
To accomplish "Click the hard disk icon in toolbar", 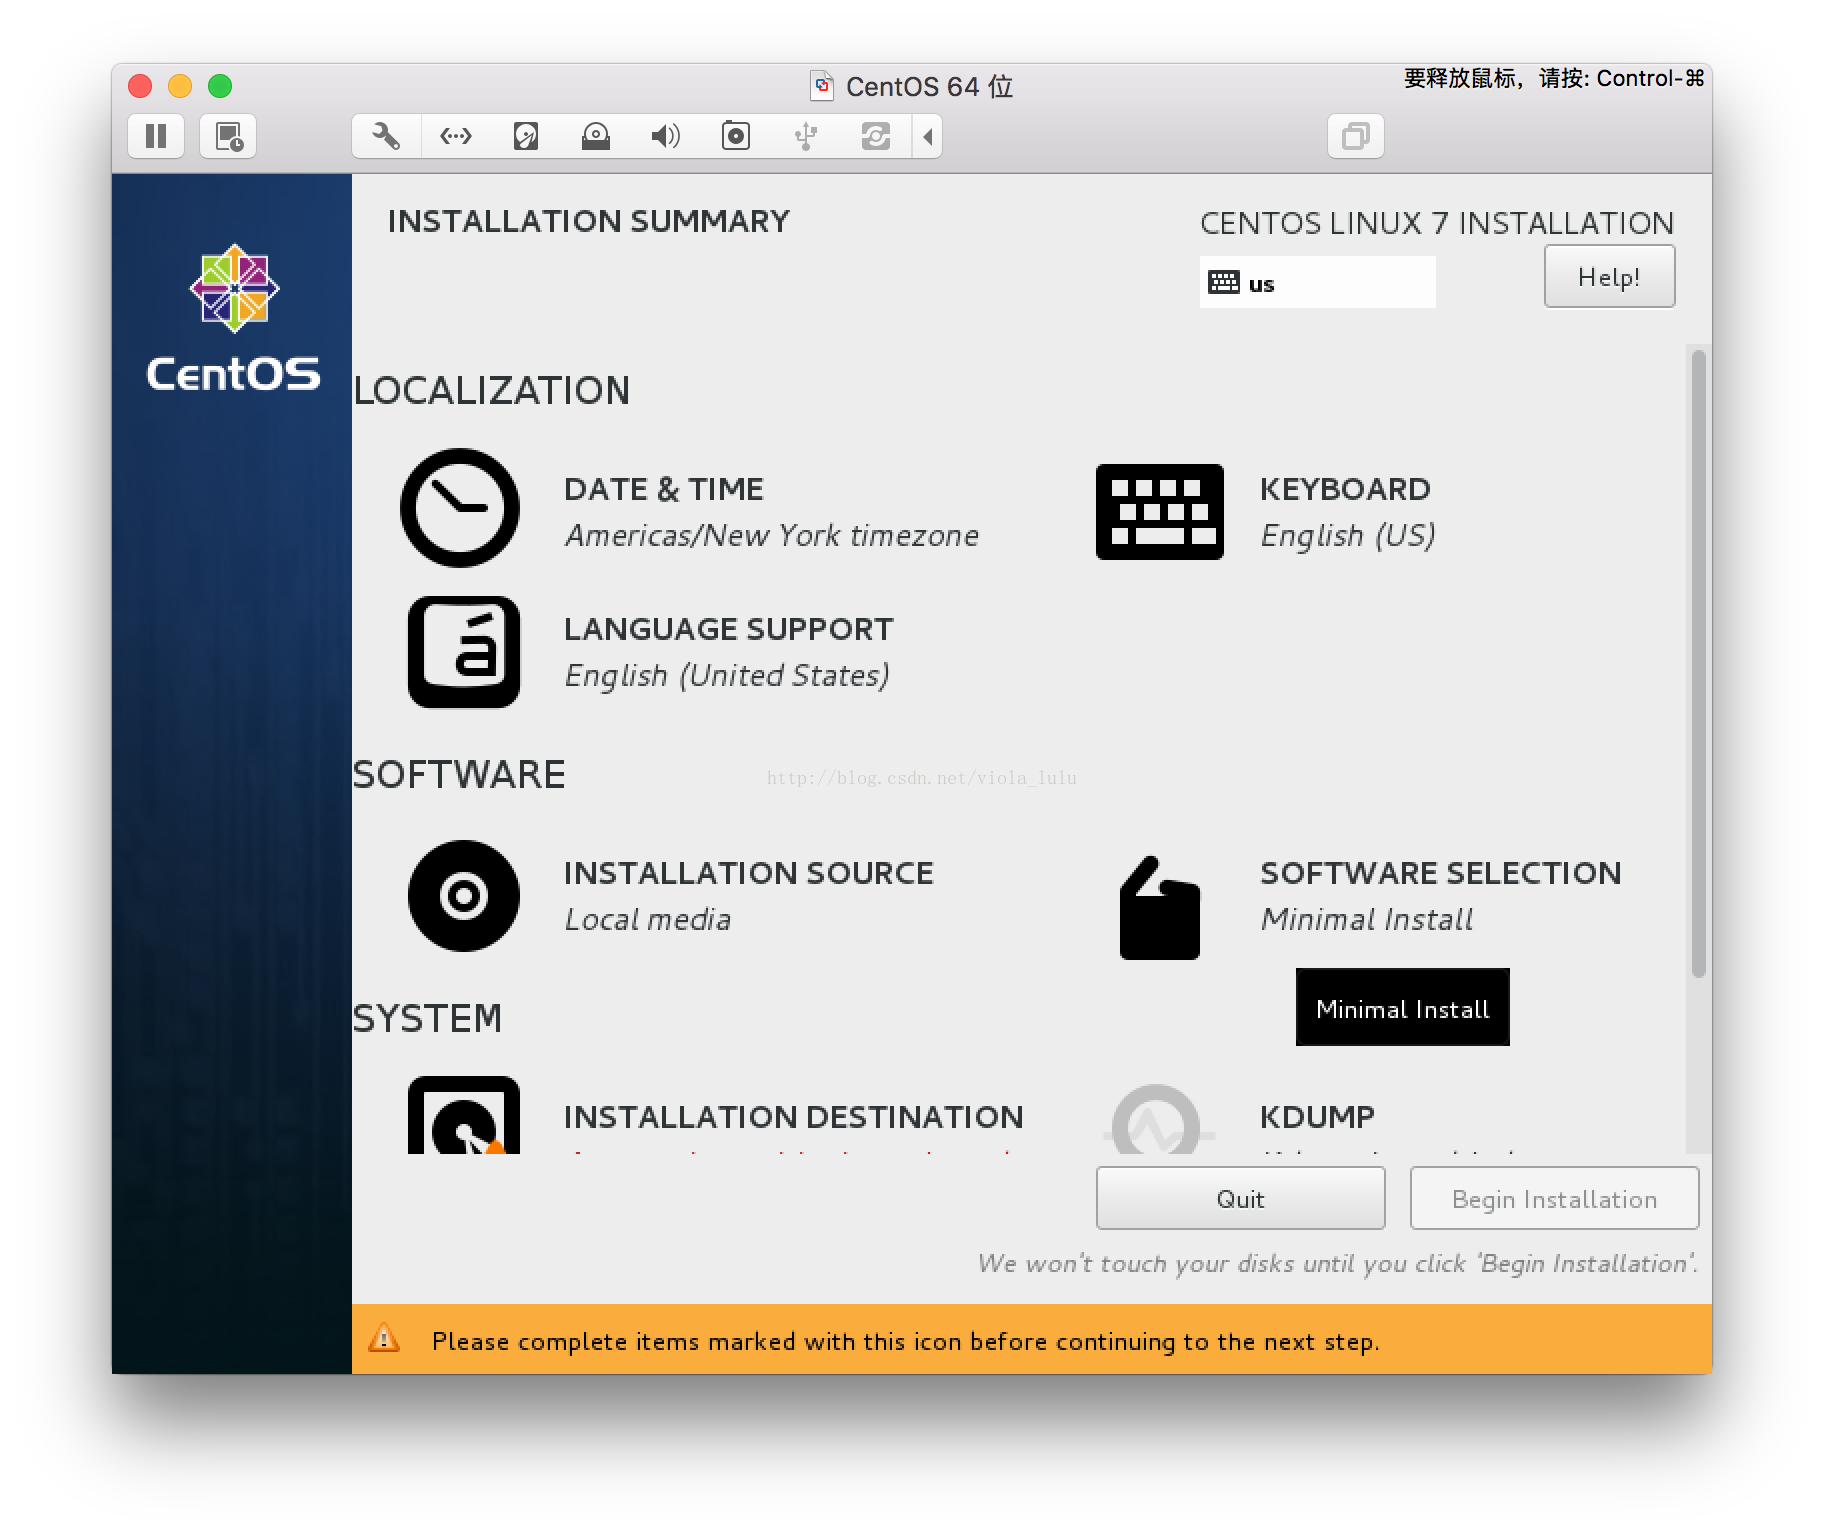I will [x=526, y=136].
